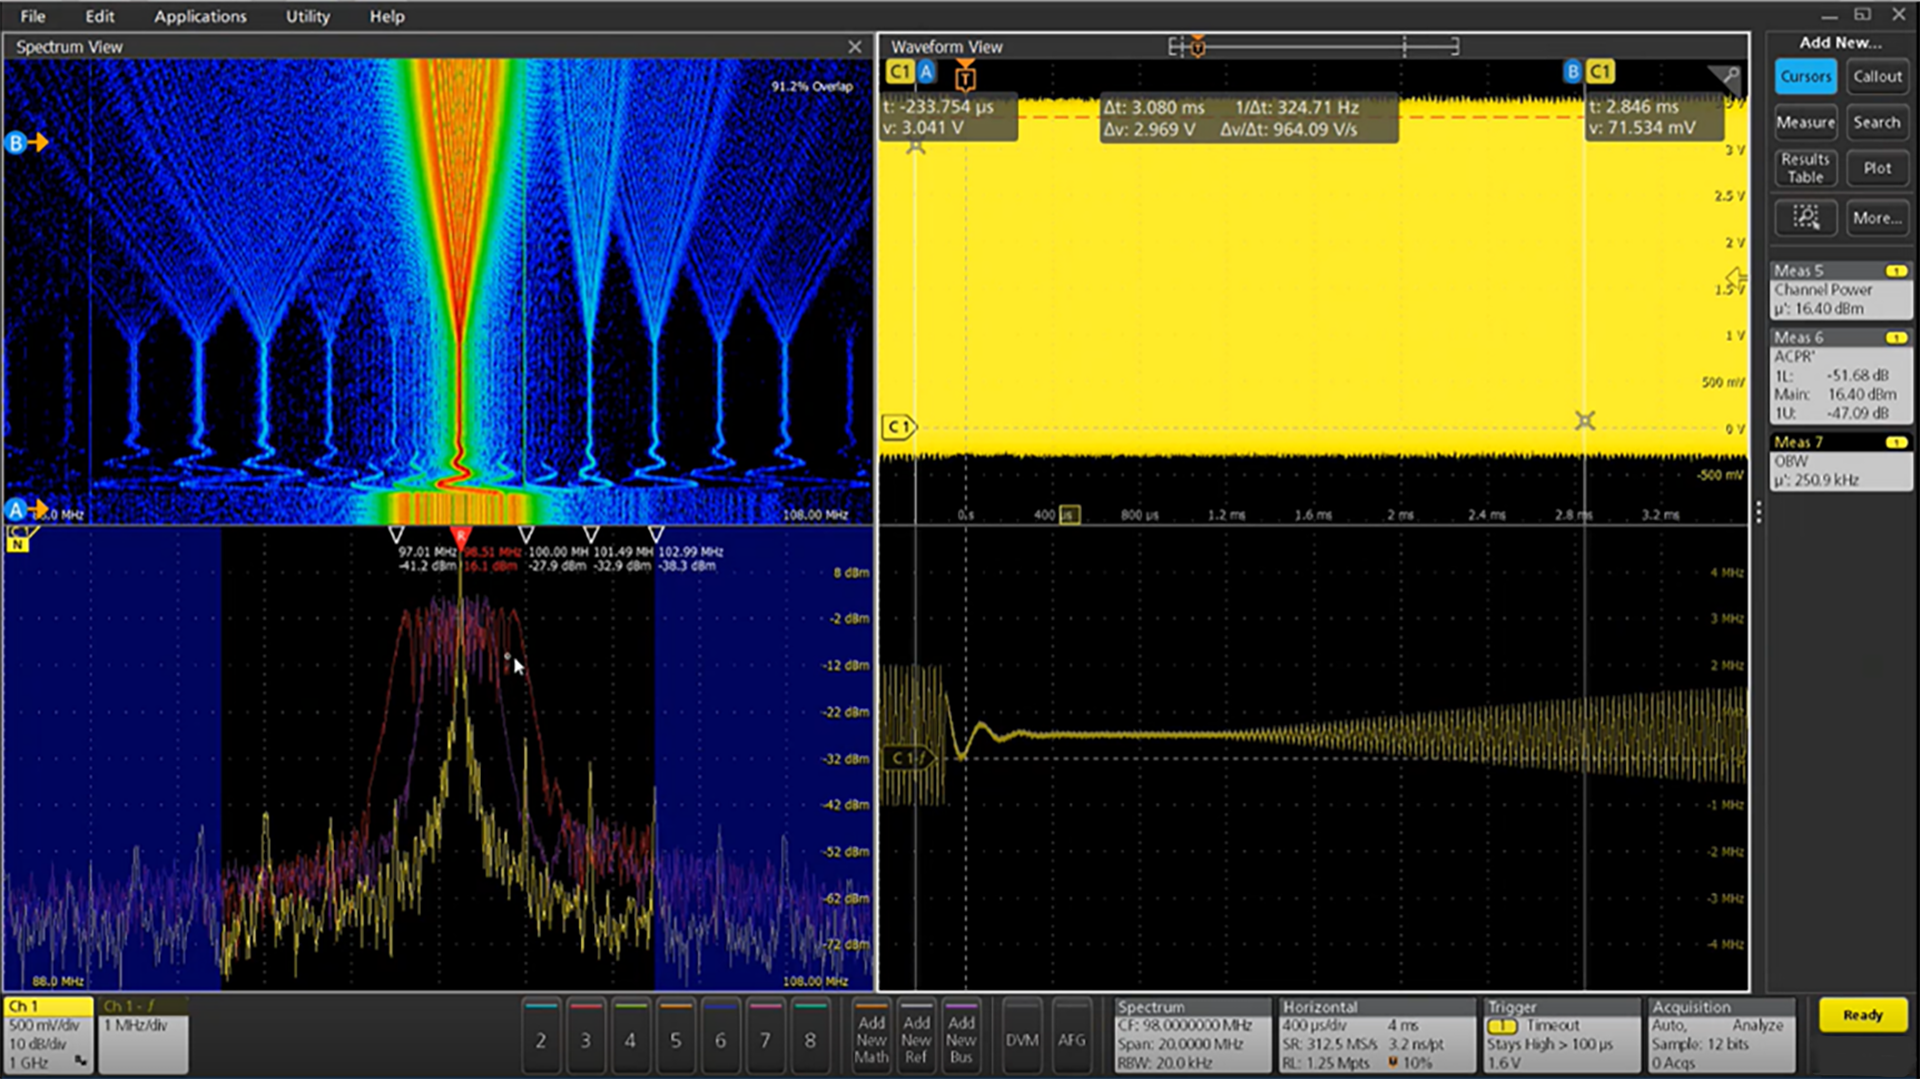Image resolution: width=1920 pixels, height=1079 pixels.
Task: Open the Applications menu
Action: pyautogui.click(x=200, y=16)
